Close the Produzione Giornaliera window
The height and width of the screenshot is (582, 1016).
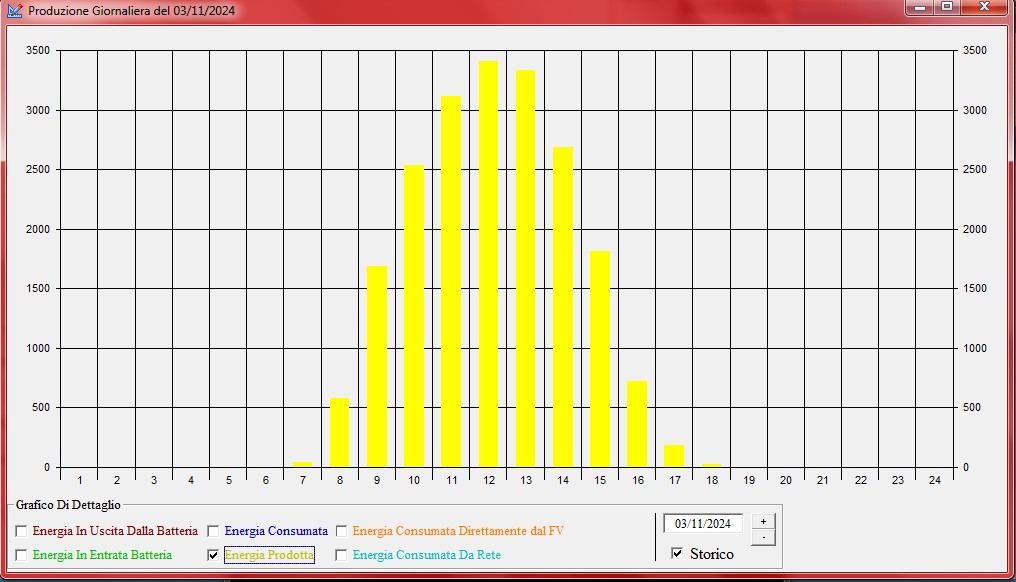tap(985, 8)
